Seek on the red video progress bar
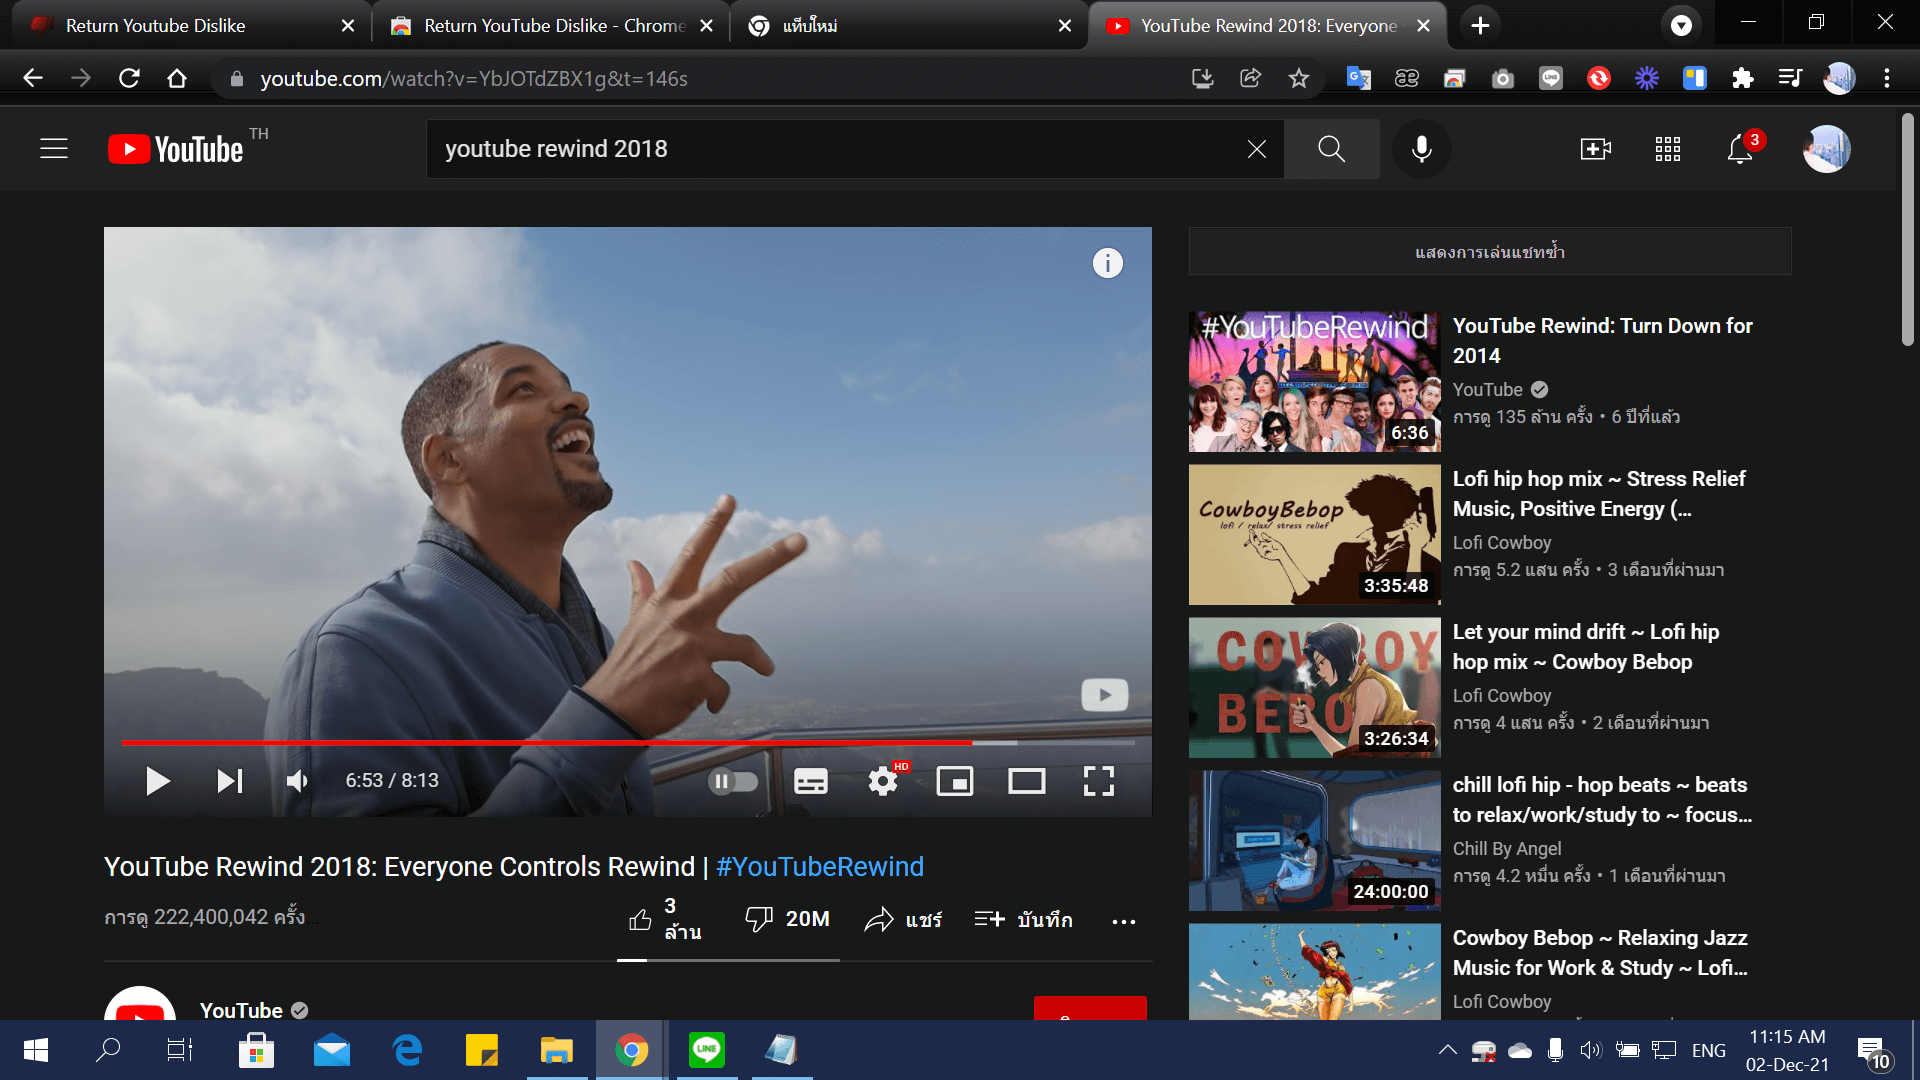 [628, 743]
